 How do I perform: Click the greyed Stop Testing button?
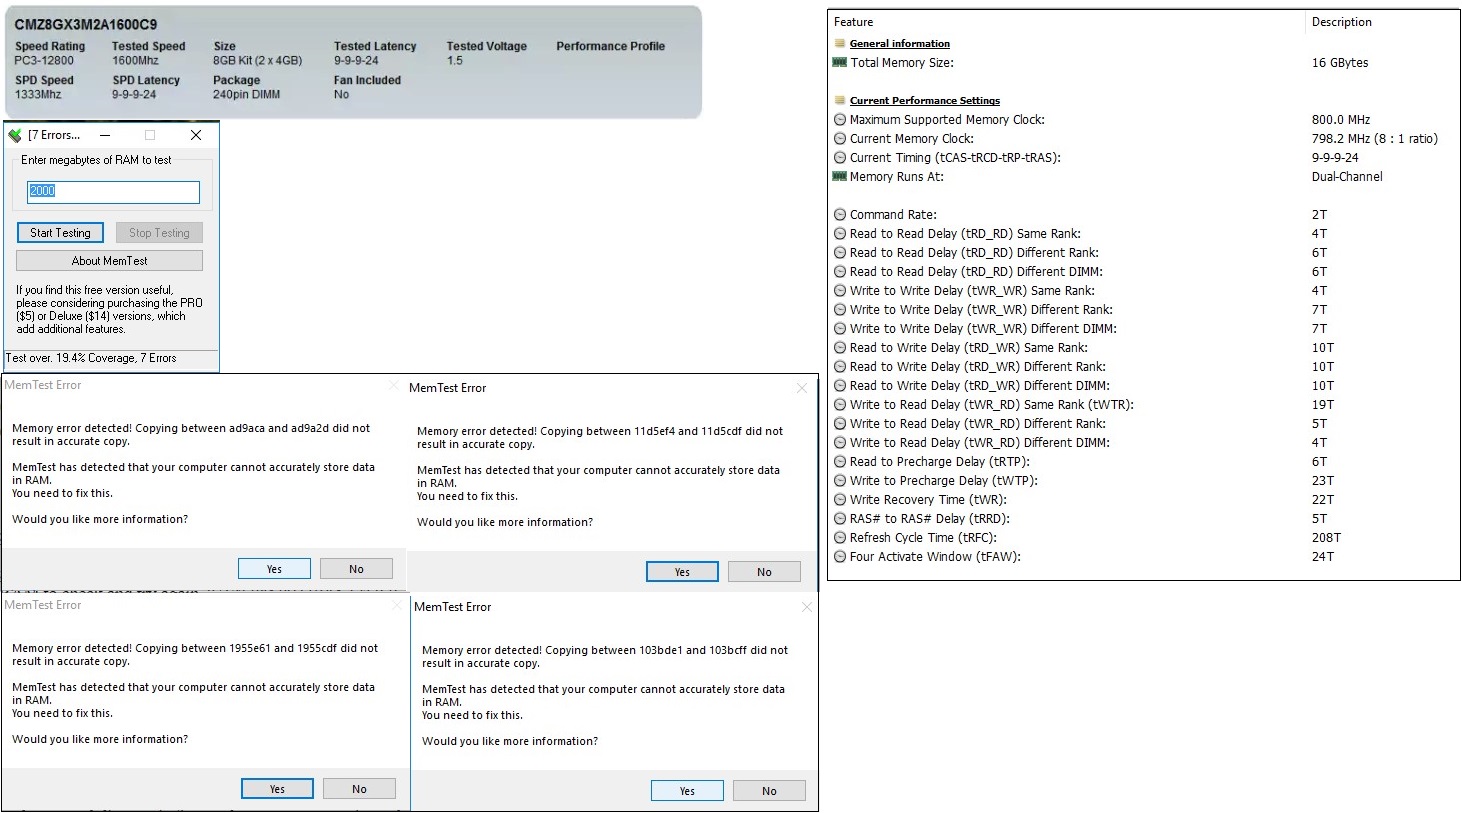pos(159,232)
